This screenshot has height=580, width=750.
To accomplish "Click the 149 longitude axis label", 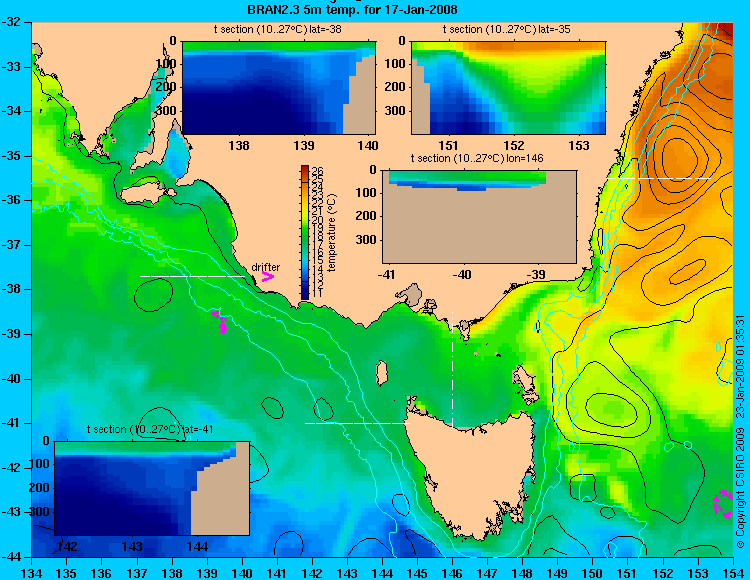I will pos(558,573).
